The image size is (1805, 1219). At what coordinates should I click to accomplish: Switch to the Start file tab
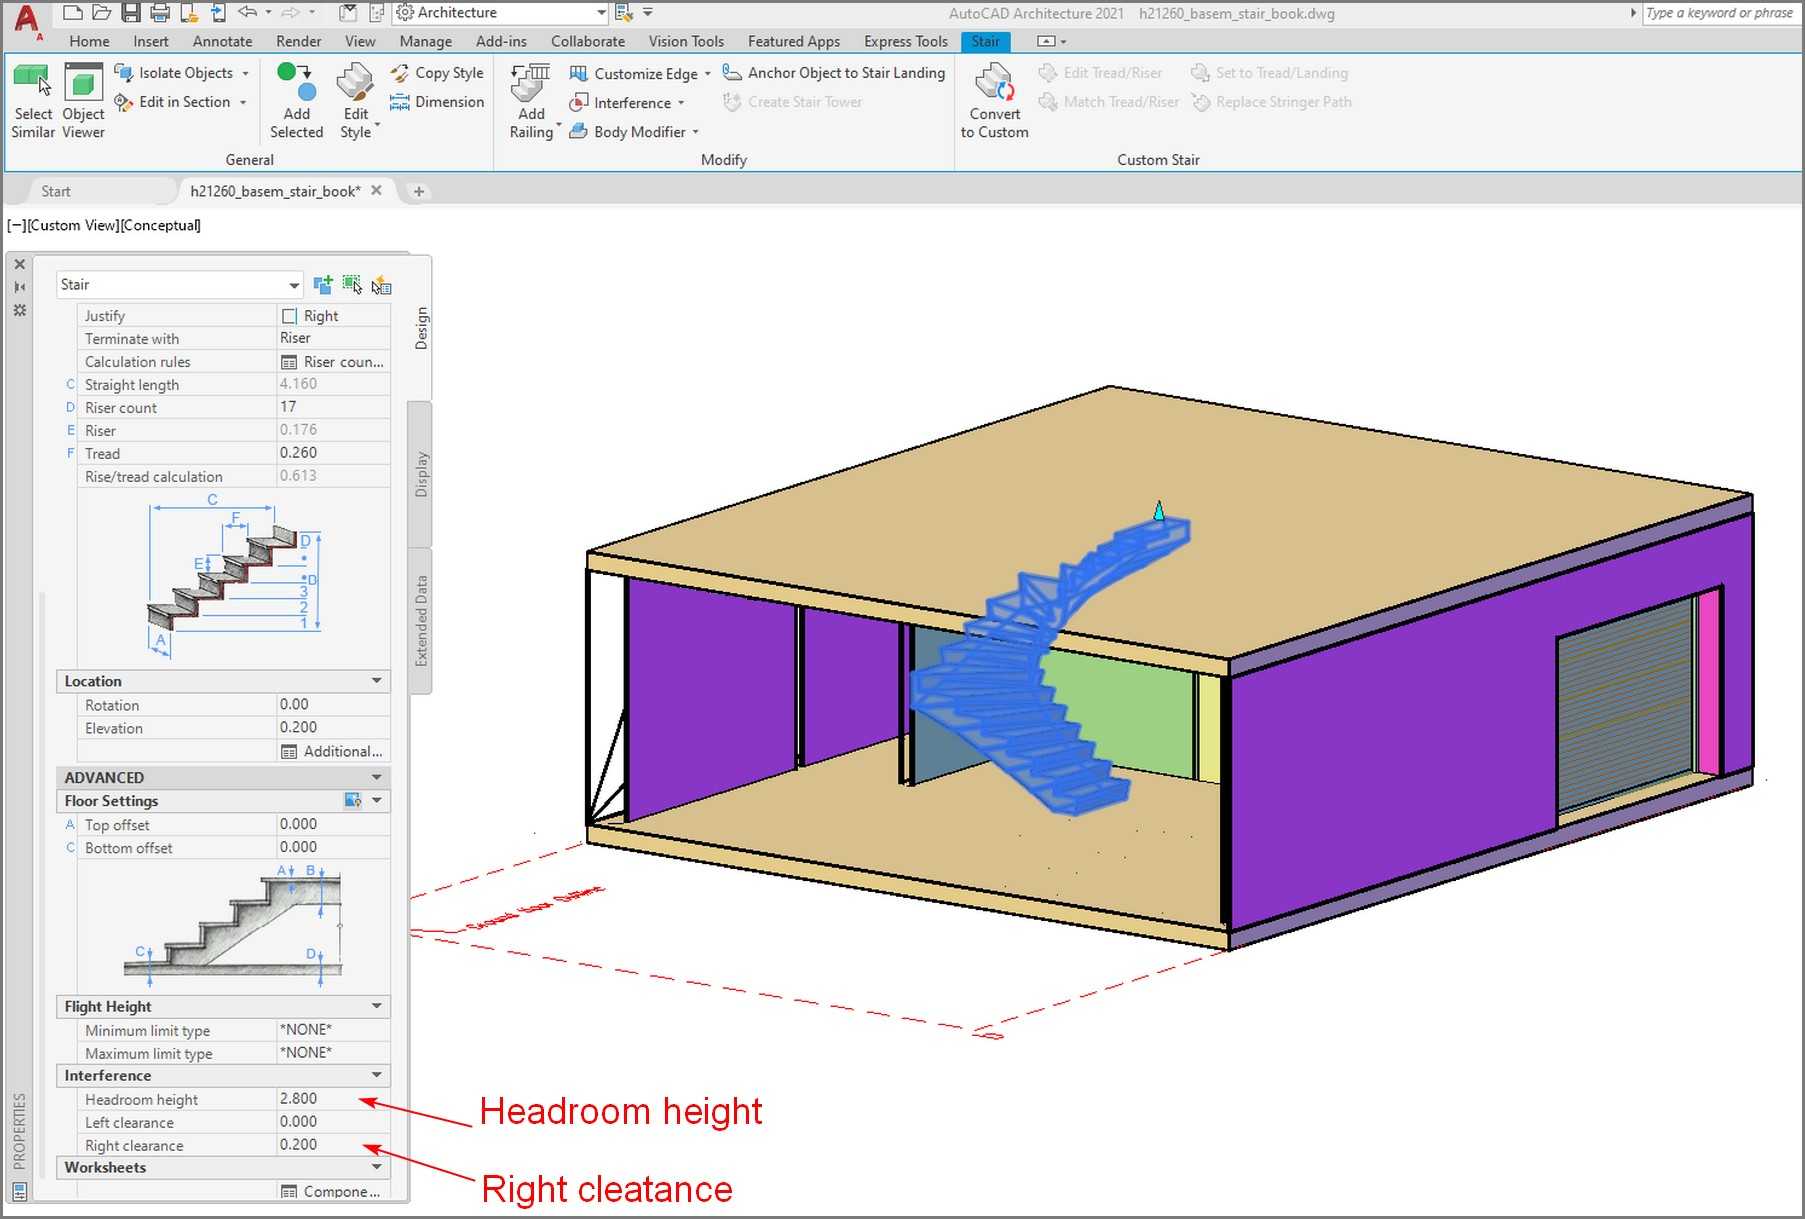[x=56, y=191]
